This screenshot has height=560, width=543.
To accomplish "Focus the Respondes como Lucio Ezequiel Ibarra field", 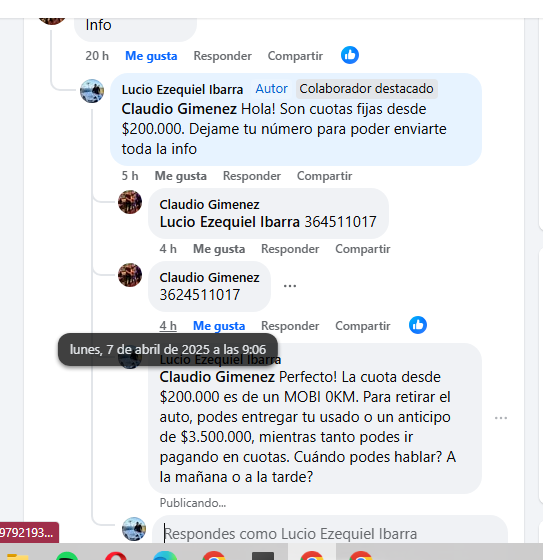I will pyautogui.click(x=330, y=533).
